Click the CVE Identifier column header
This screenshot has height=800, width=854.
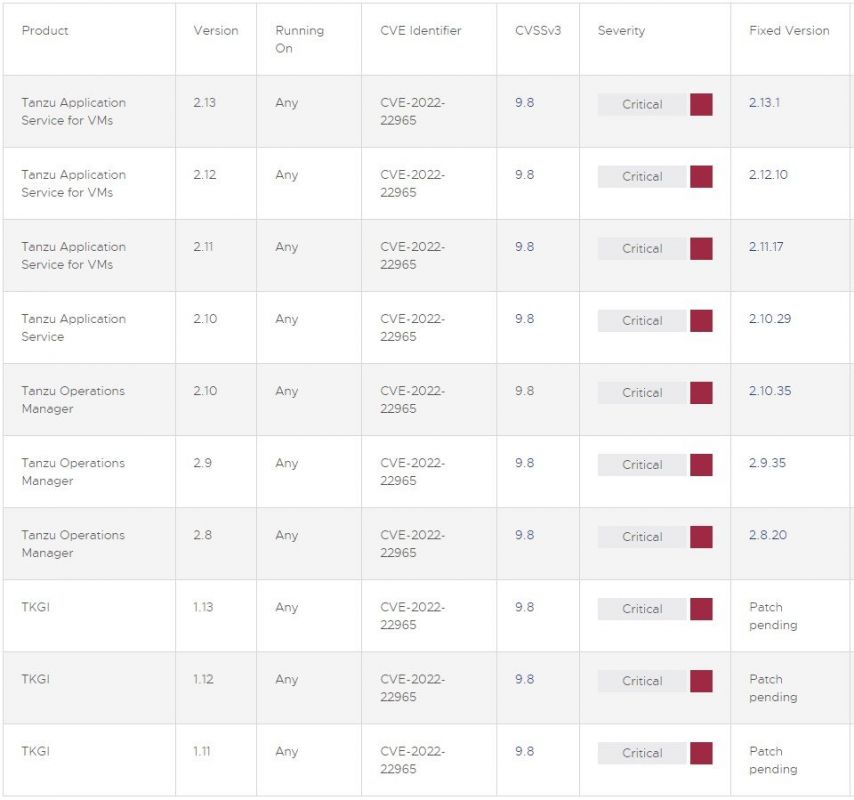tap(420, 30)
